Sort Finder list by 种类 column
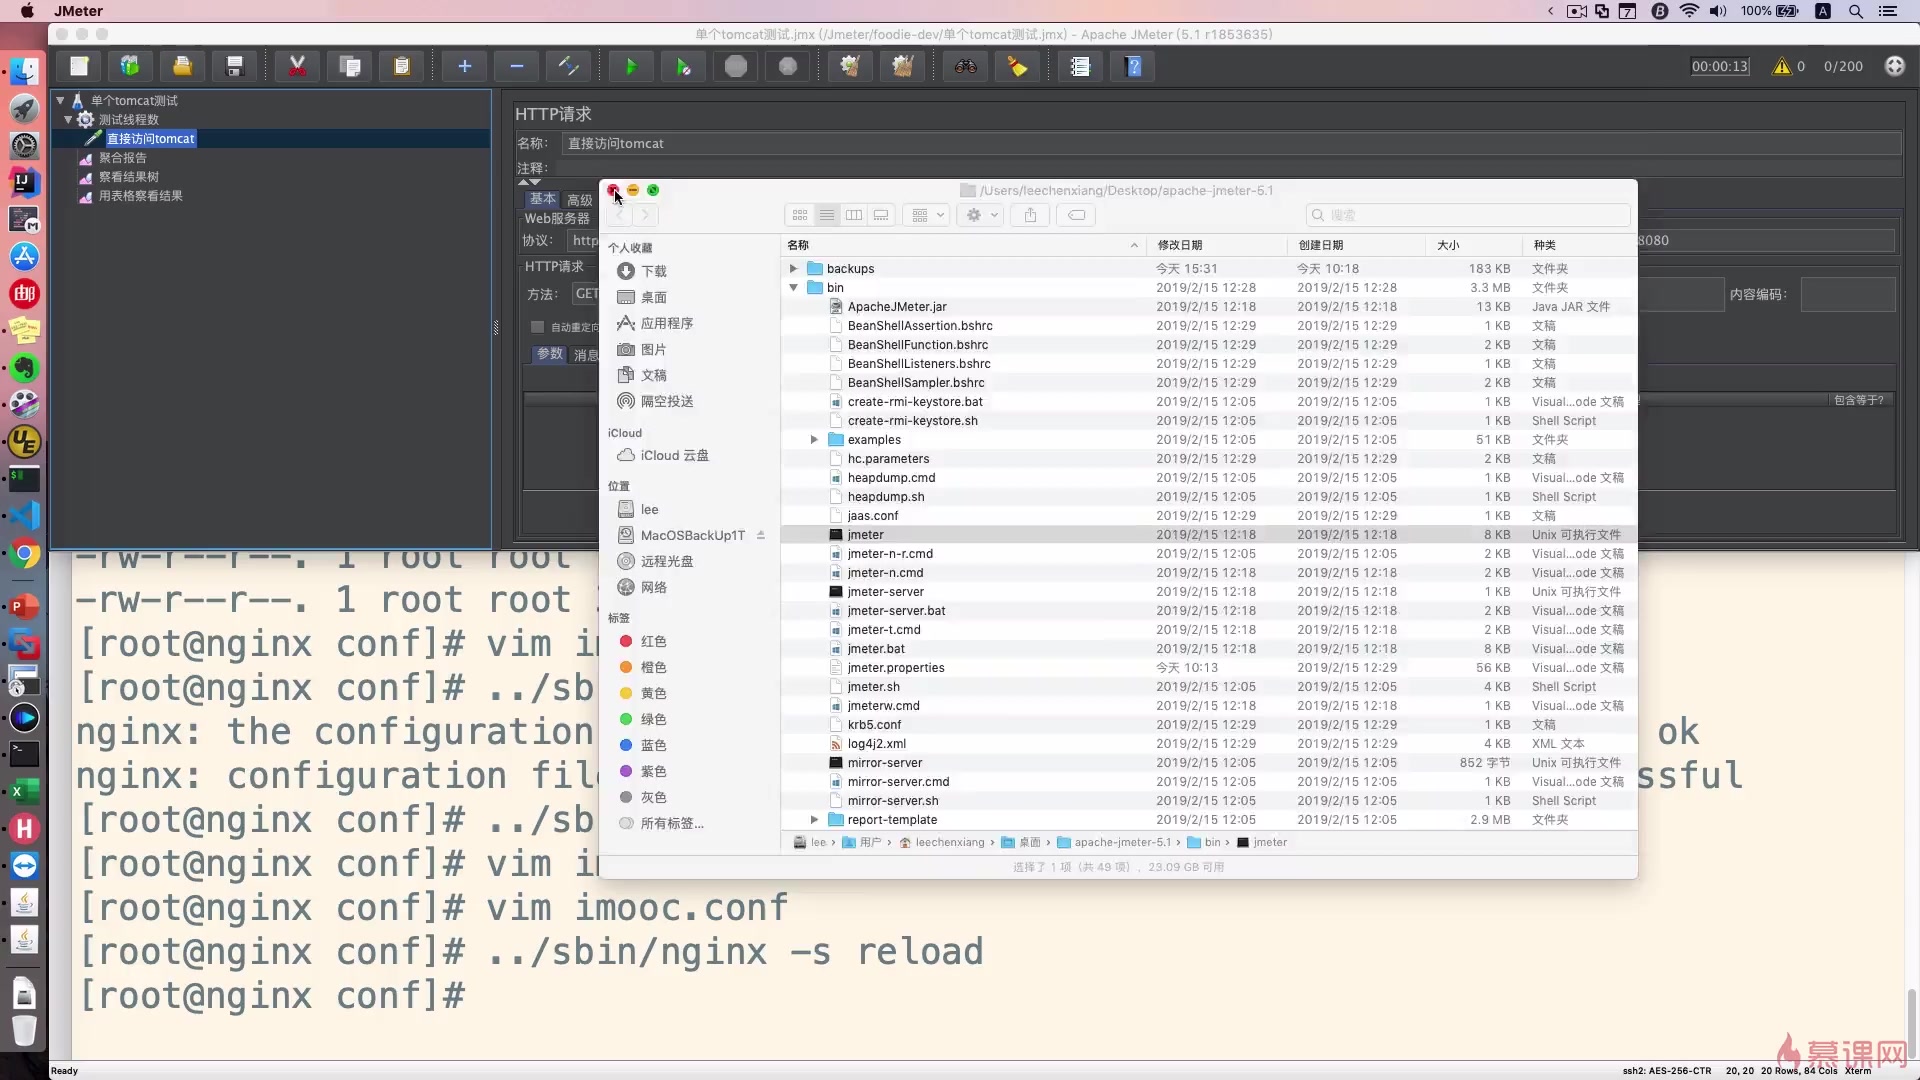The image size is (1920, 1080). (x=1580, y=245)
